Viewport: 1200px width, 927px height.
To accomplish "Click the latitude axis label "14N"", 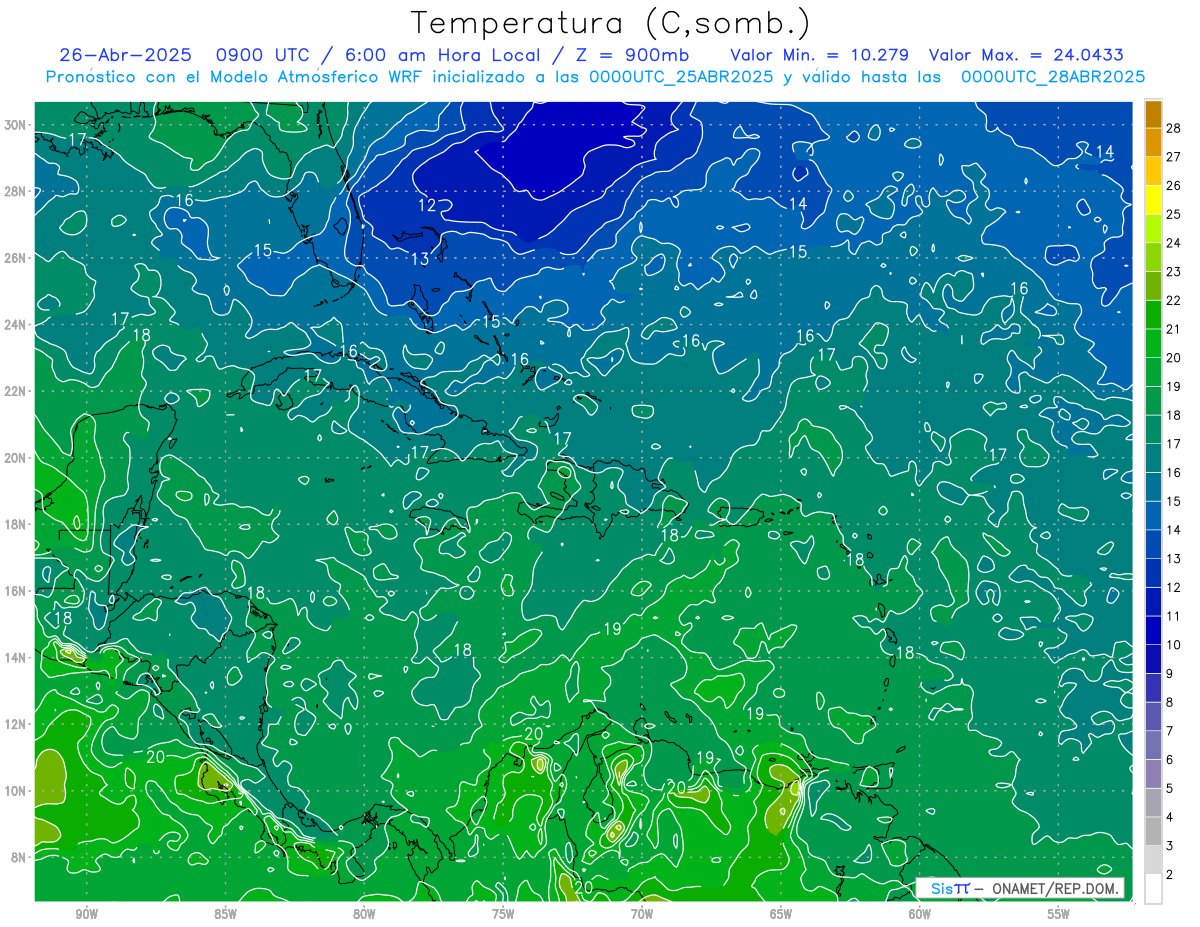I will [17, 657].
